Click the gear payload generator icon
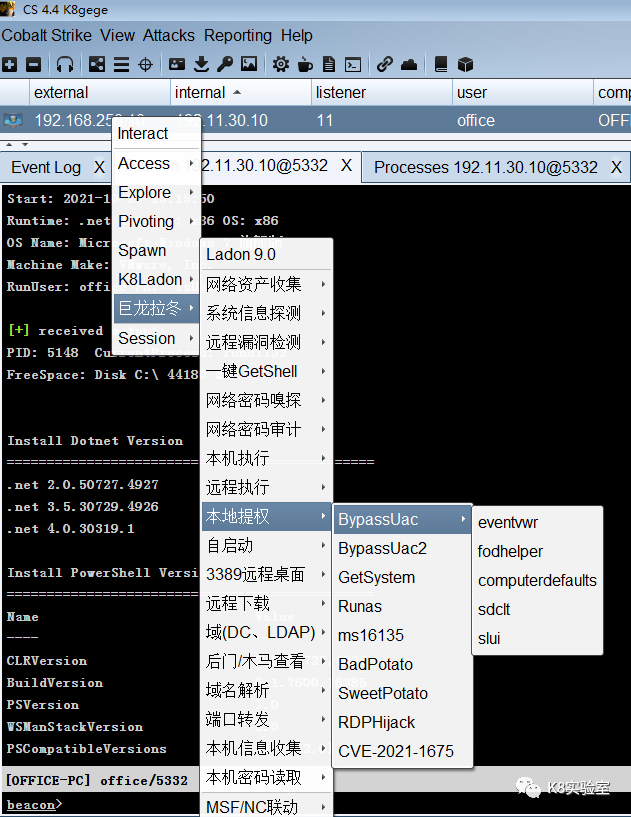Screen dimensions: 631x817 click(281, 65)
